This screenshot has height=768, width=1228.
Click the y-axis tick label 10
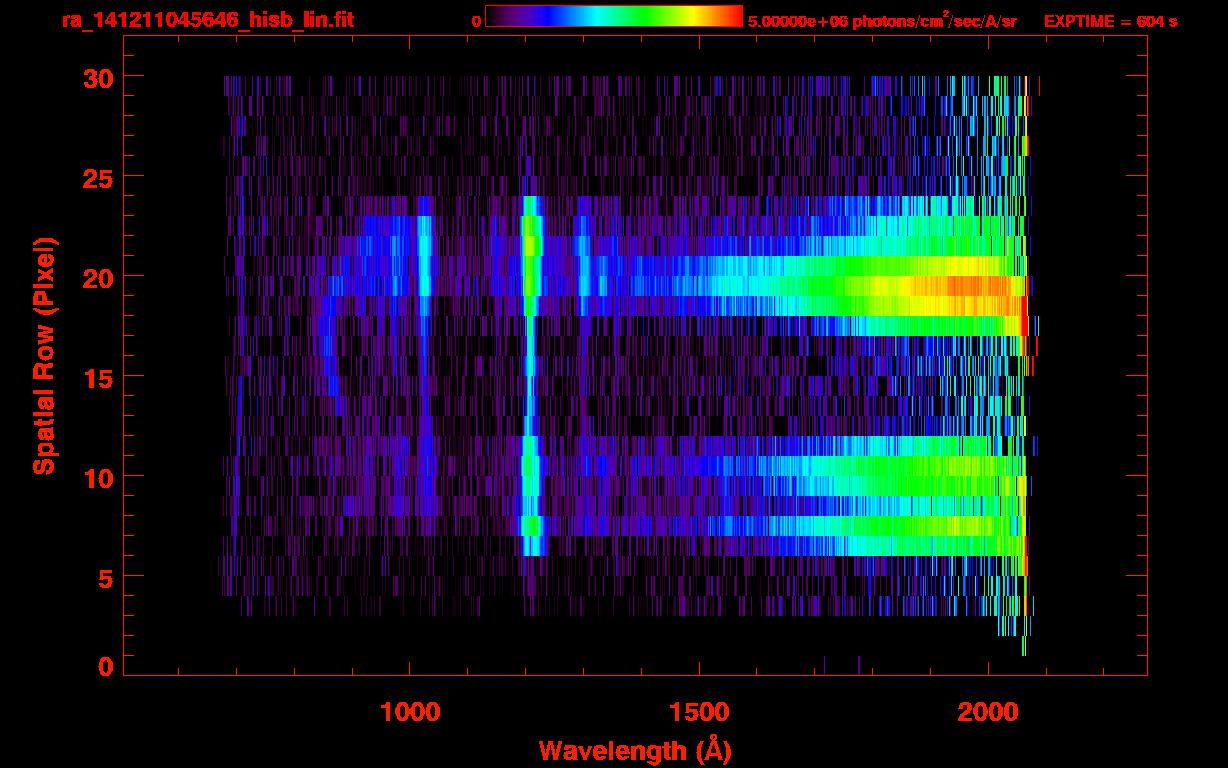tap(97, 477)
